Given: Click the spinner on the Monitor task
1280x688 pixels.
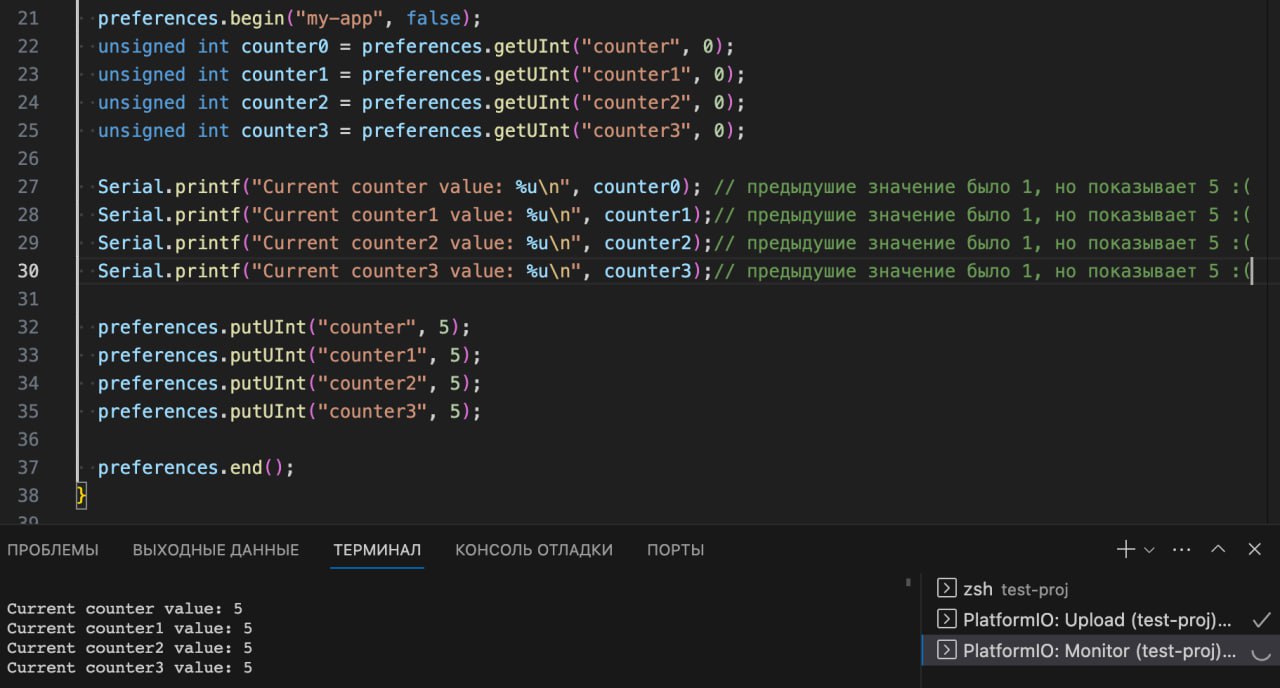Looking at the screenshot, I should 1261,651.
